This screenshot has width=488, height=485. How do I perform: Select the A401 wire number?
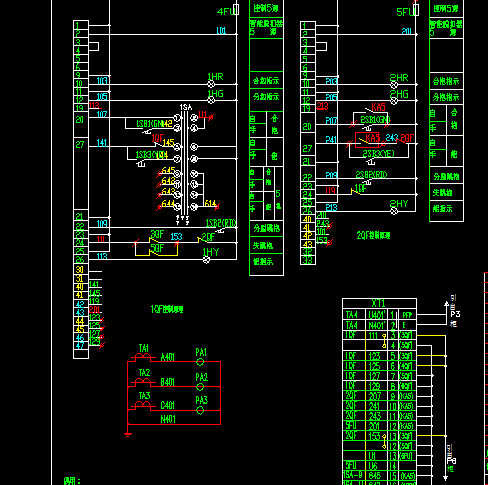[x=167, y=357]
